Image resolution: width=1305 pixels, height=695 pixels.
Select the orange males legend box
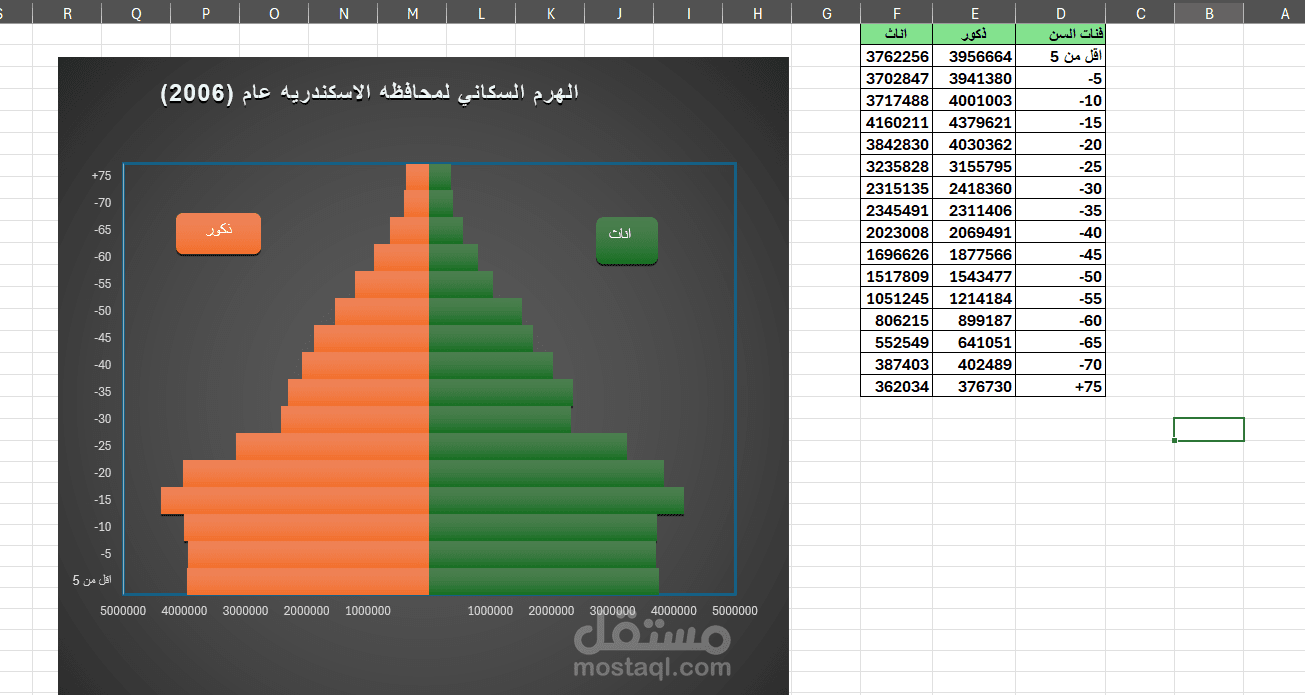point(218,233)
